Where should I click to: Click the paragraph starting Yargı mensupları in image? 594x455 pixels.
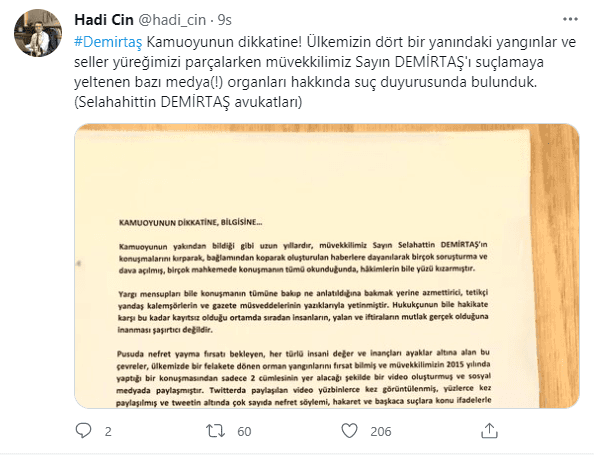[x=303, y=311]
